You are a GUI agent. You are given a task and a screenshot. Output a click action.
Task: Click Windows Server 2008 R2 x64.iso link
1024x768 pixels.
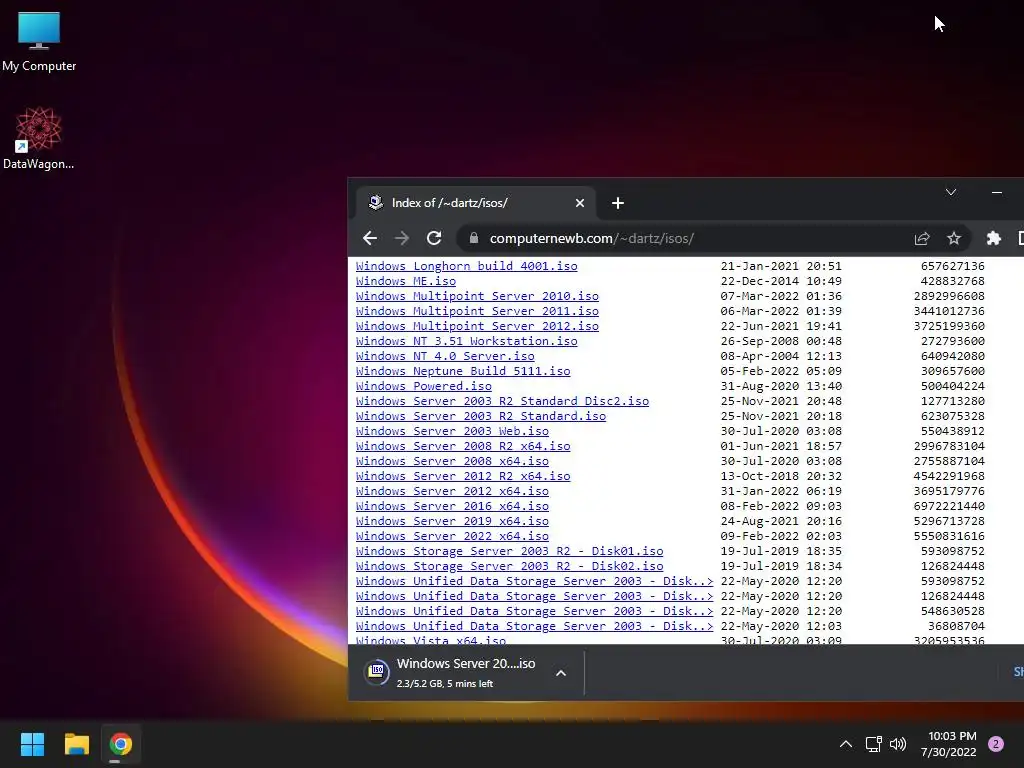463,446
